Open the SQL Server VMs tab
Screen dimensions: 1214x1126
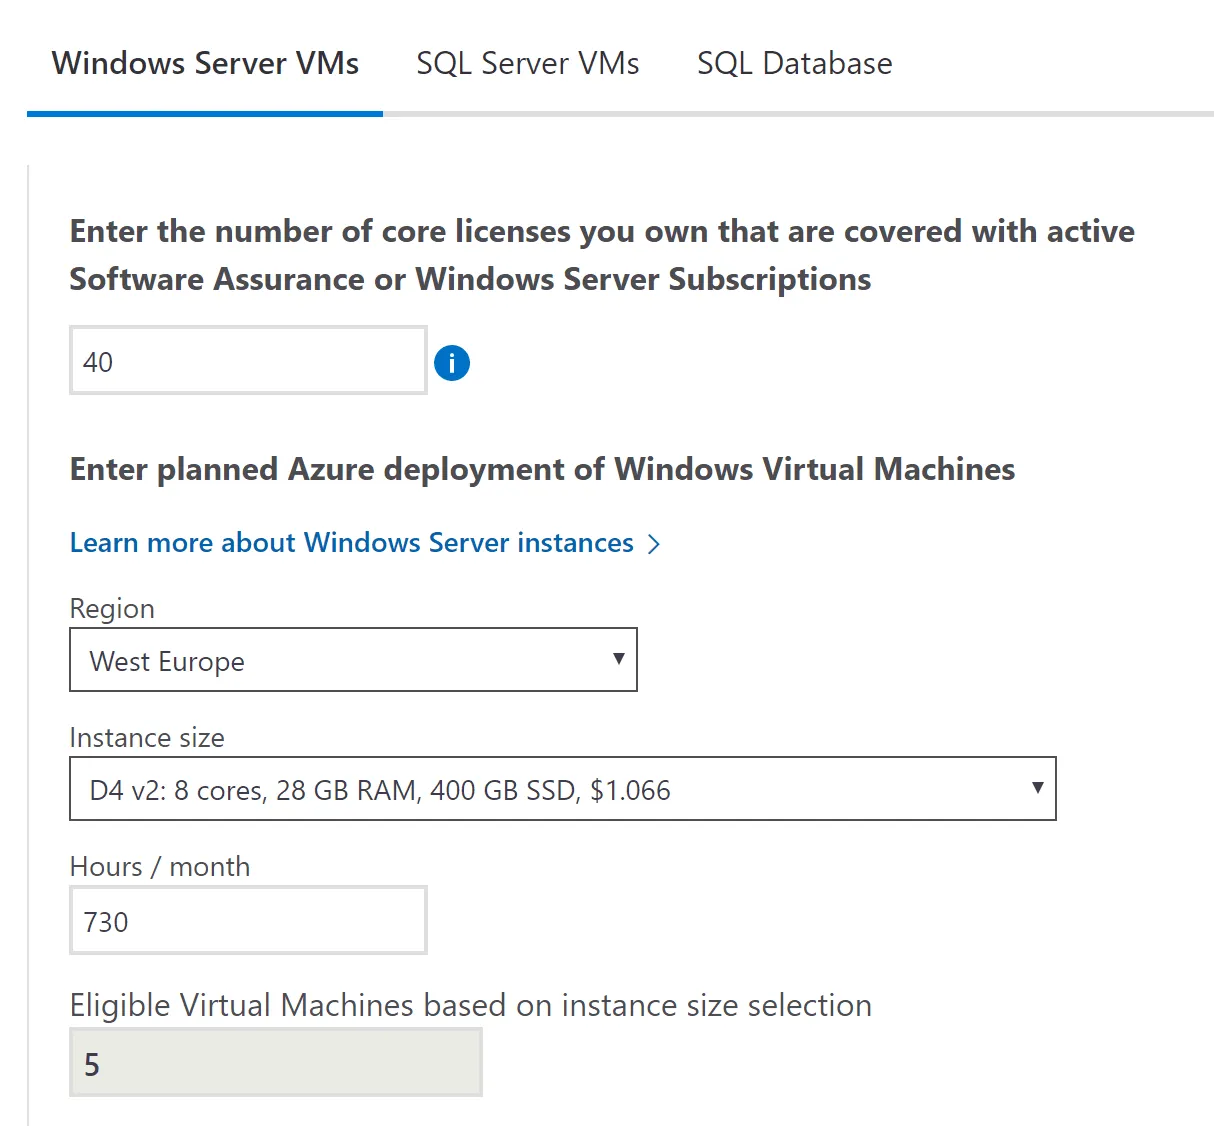tap(528, 63)
